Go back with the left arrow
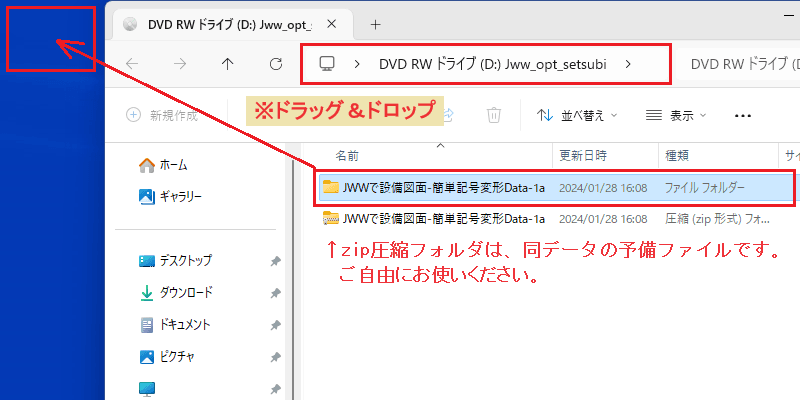The image size is (800, 400). point(132,64)
